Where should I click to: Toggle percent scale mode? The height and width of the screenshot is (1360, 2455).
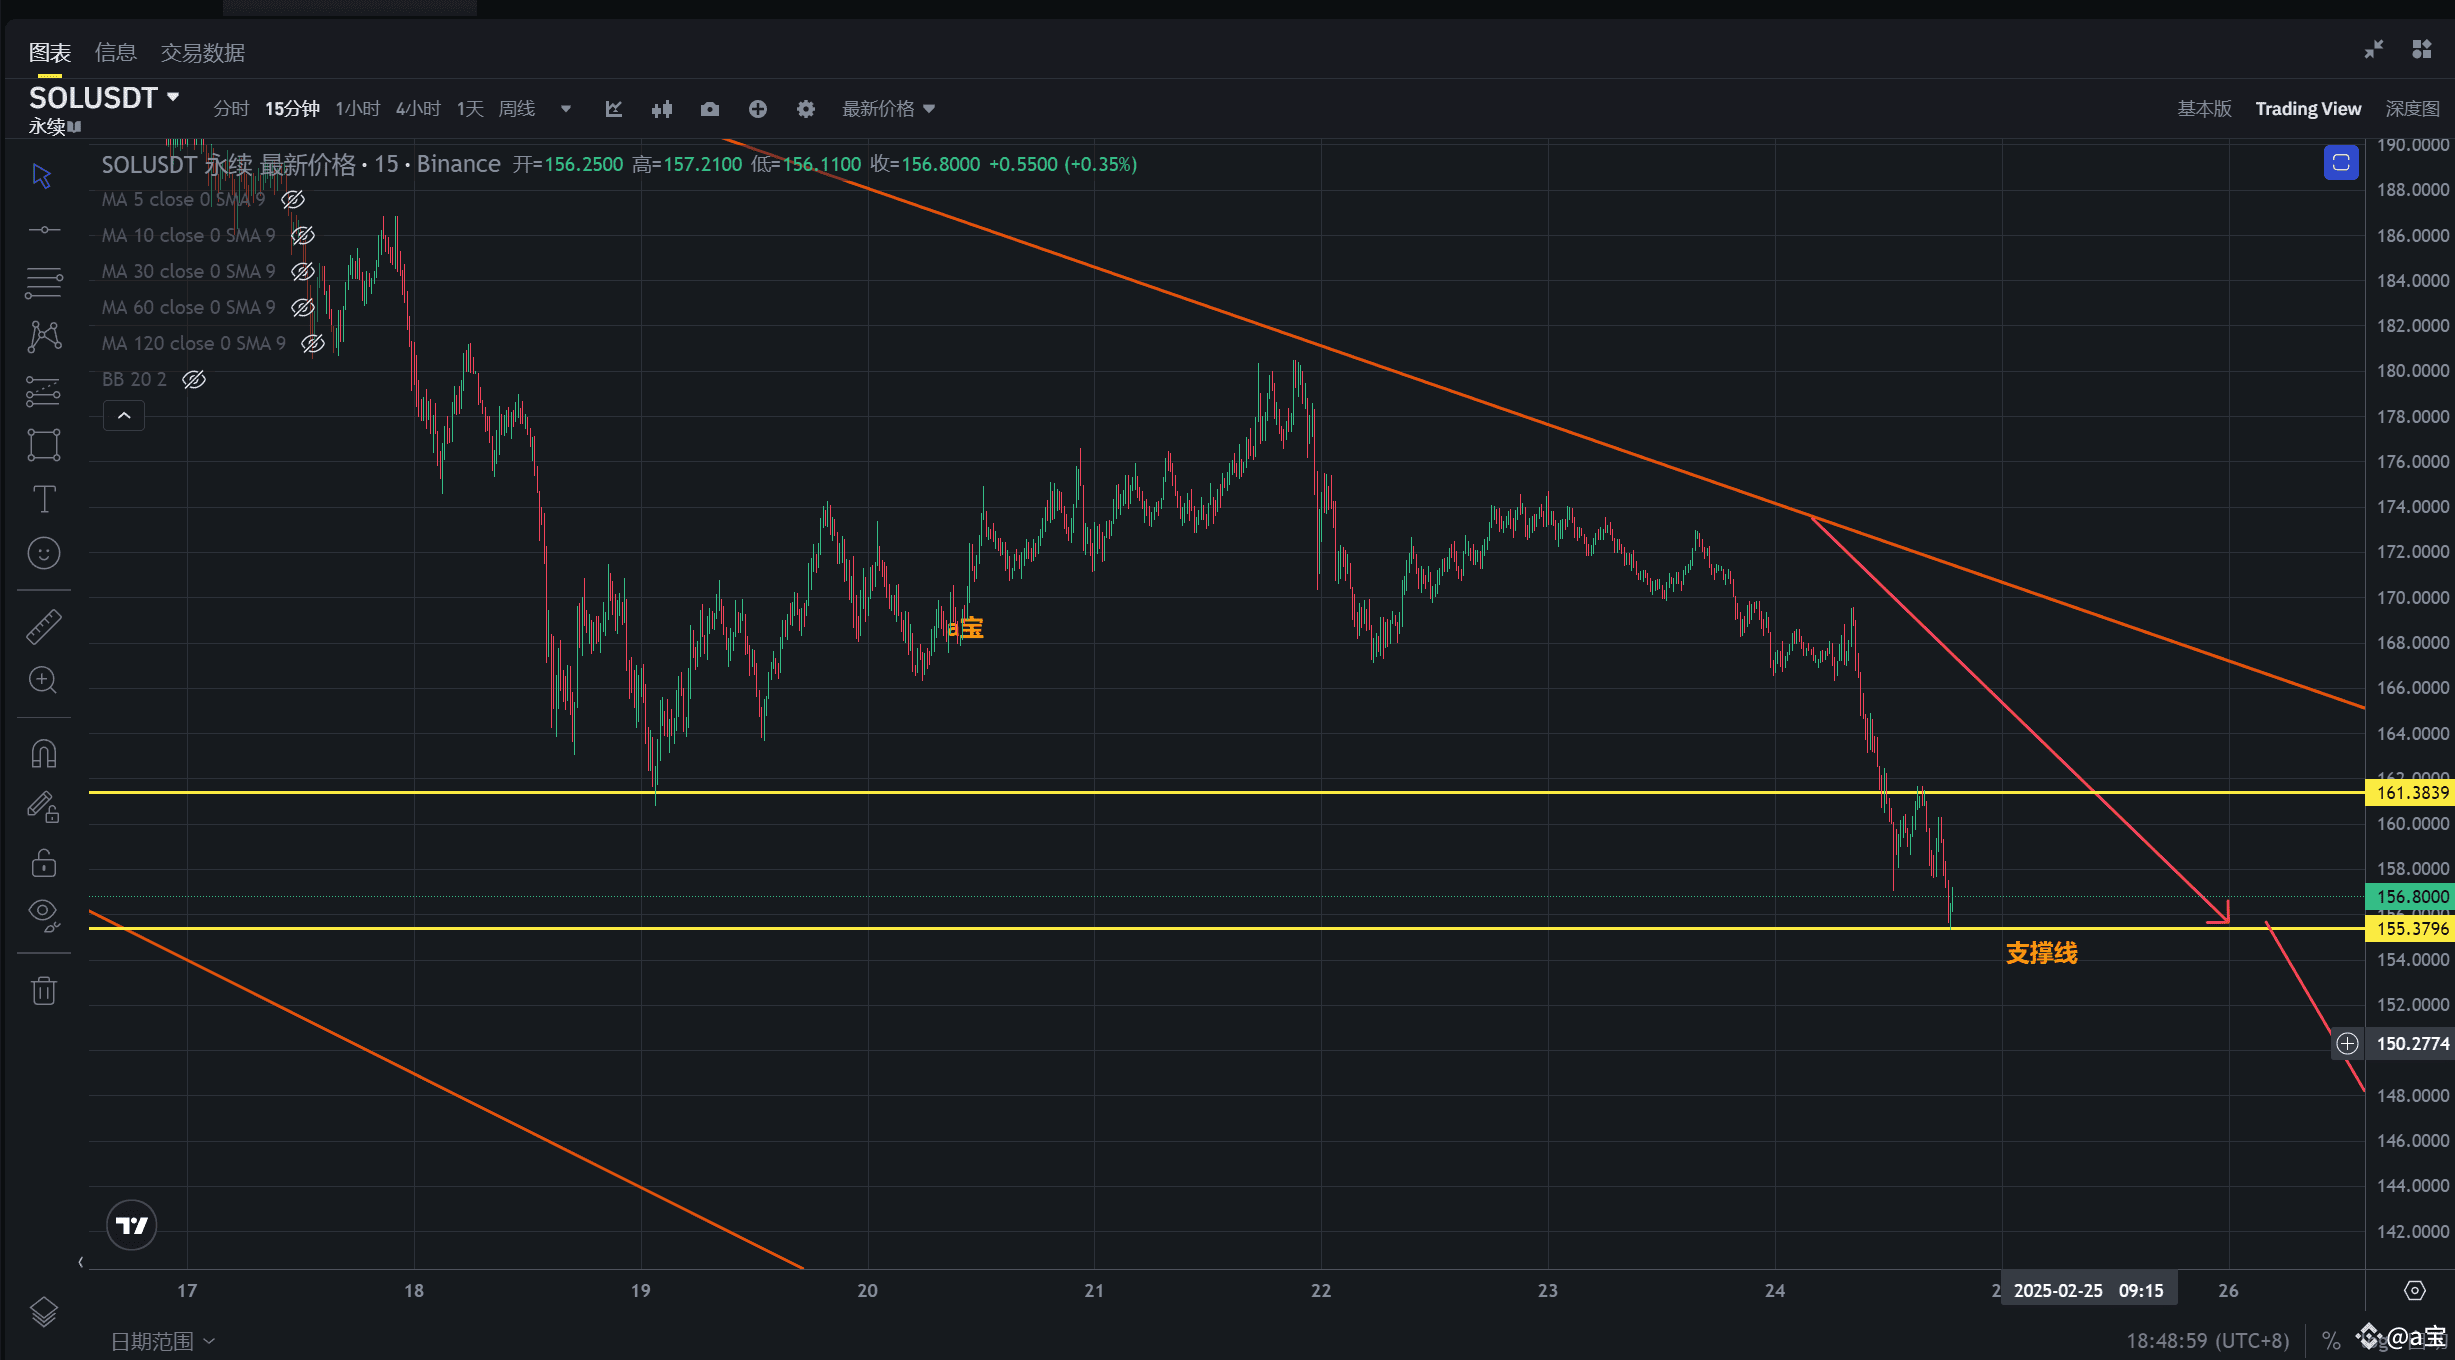(x=2331, y=1340)
